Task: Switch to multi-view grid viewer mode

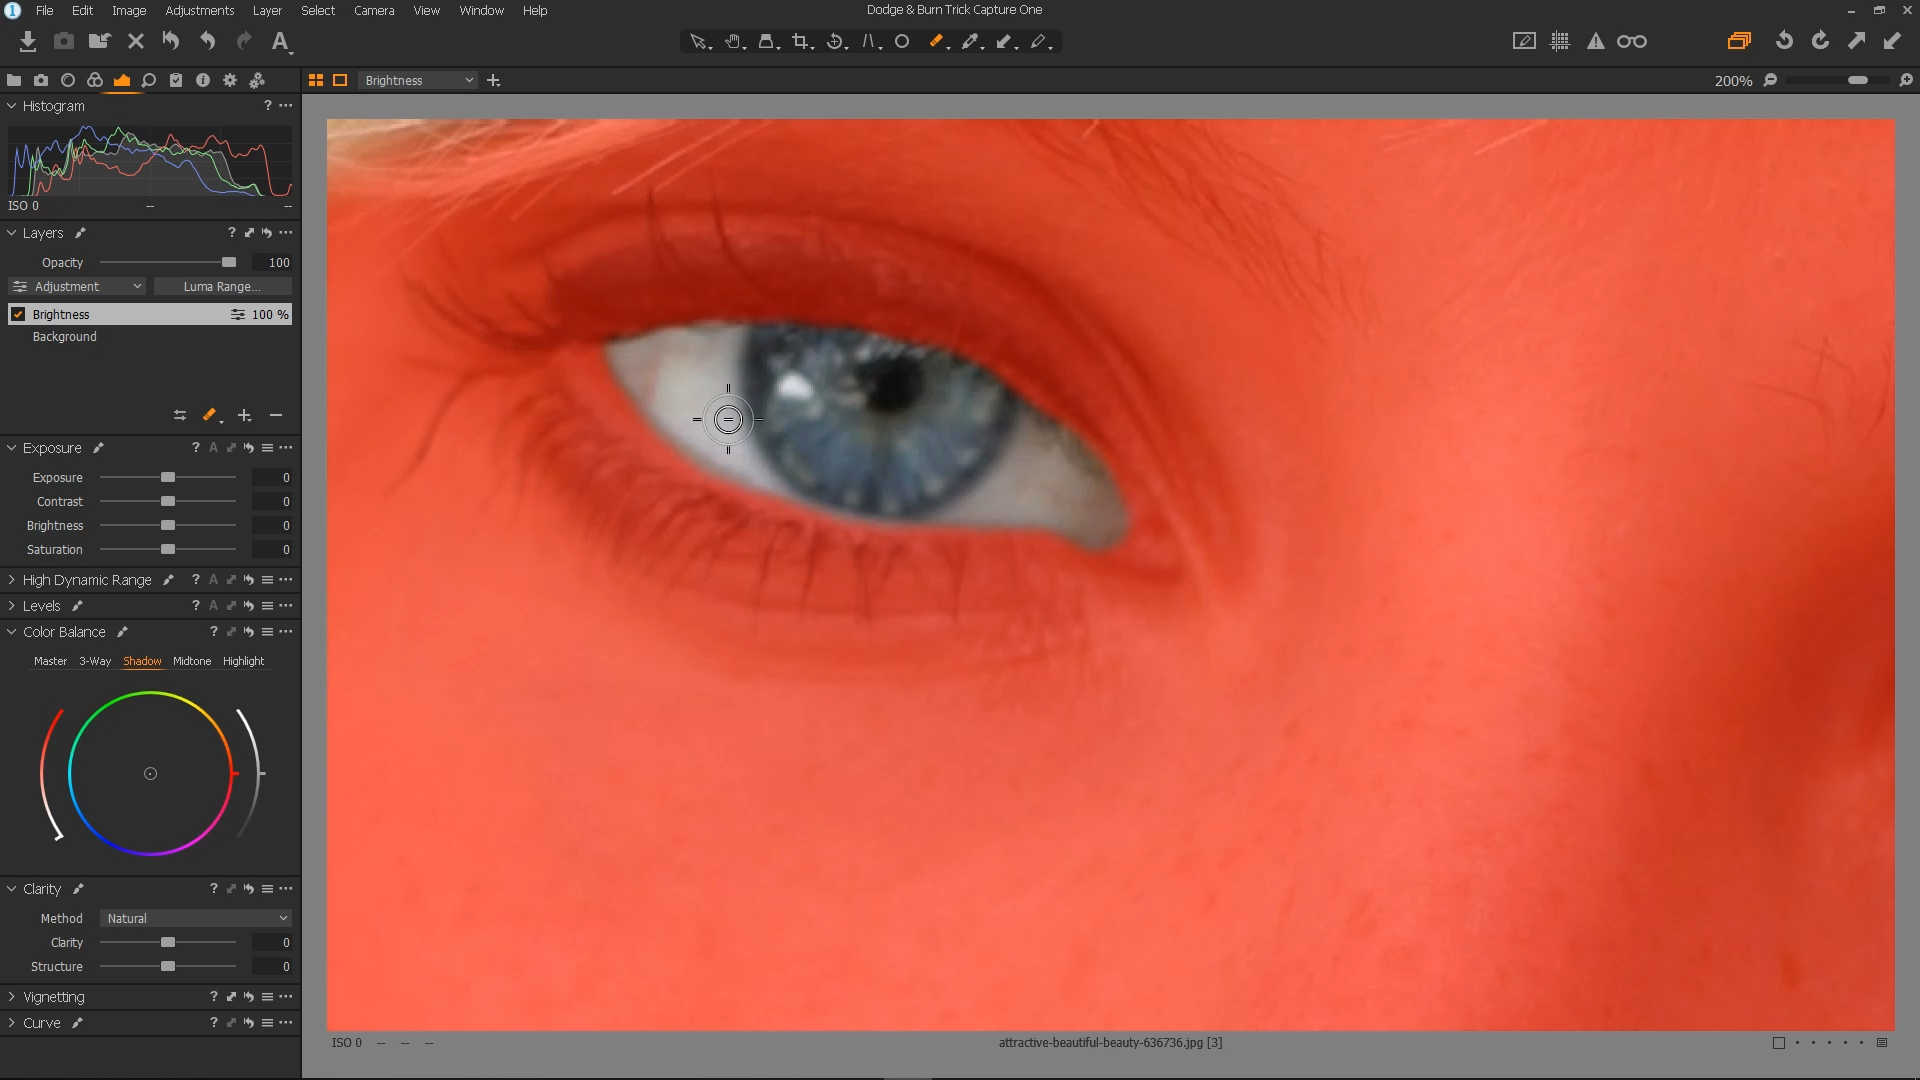Action: coord(316,80)
